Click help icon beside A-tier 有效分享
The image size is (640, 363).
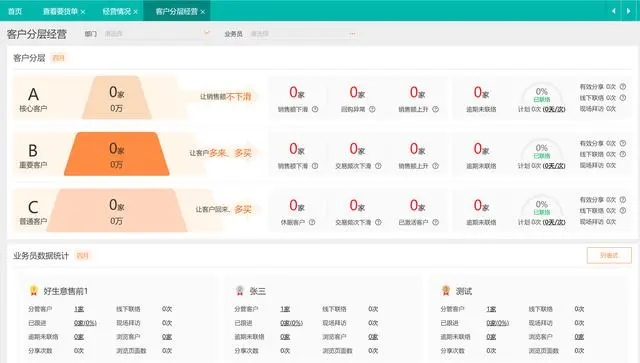[623, 87]
